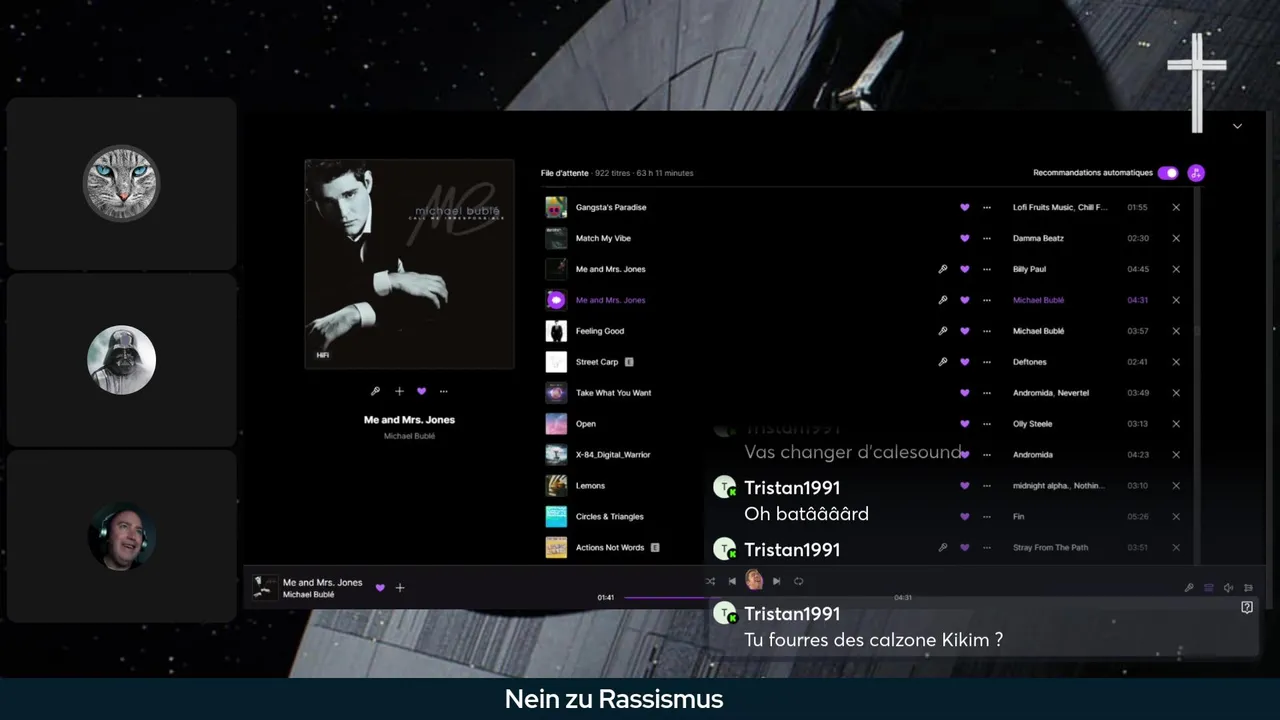Open artist Damma Beatz
The height and width of the screenshot is (720, 1280).
click(1038, 238)
